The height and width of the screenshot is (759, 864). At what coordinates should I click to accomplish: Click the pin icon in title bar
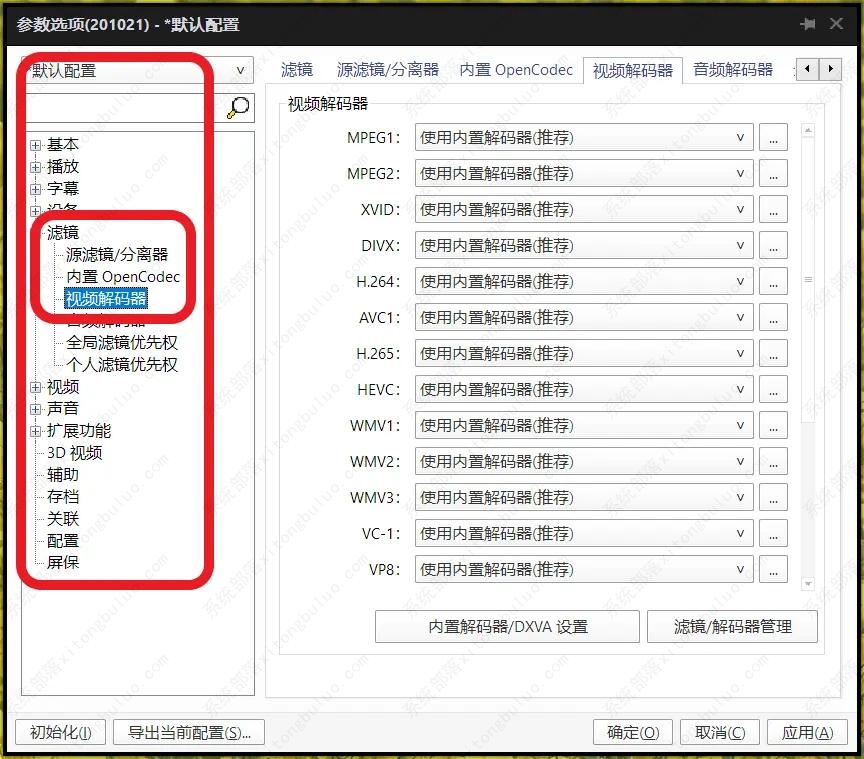click(x=807, y=24)
